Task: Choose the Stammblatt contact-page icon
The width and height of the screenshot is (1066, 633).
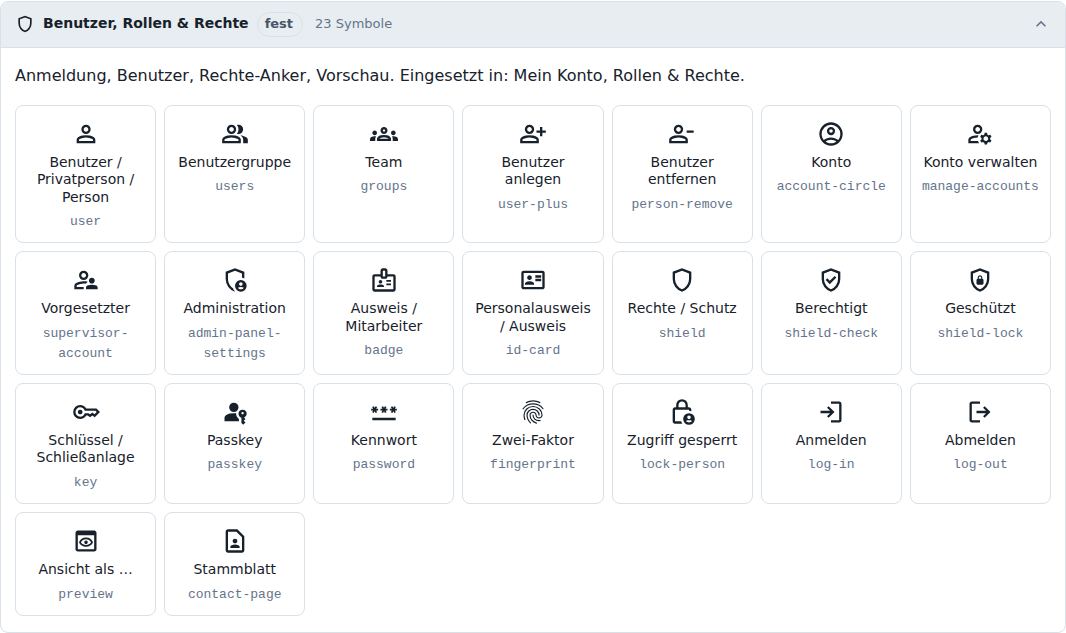Action: [235, 541]
